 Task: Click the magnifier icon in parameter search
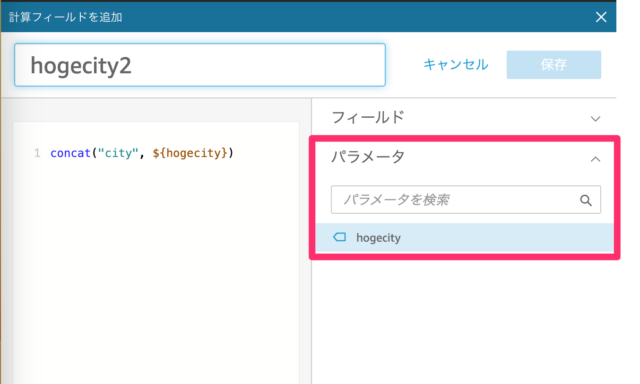(x=586, y=200)
